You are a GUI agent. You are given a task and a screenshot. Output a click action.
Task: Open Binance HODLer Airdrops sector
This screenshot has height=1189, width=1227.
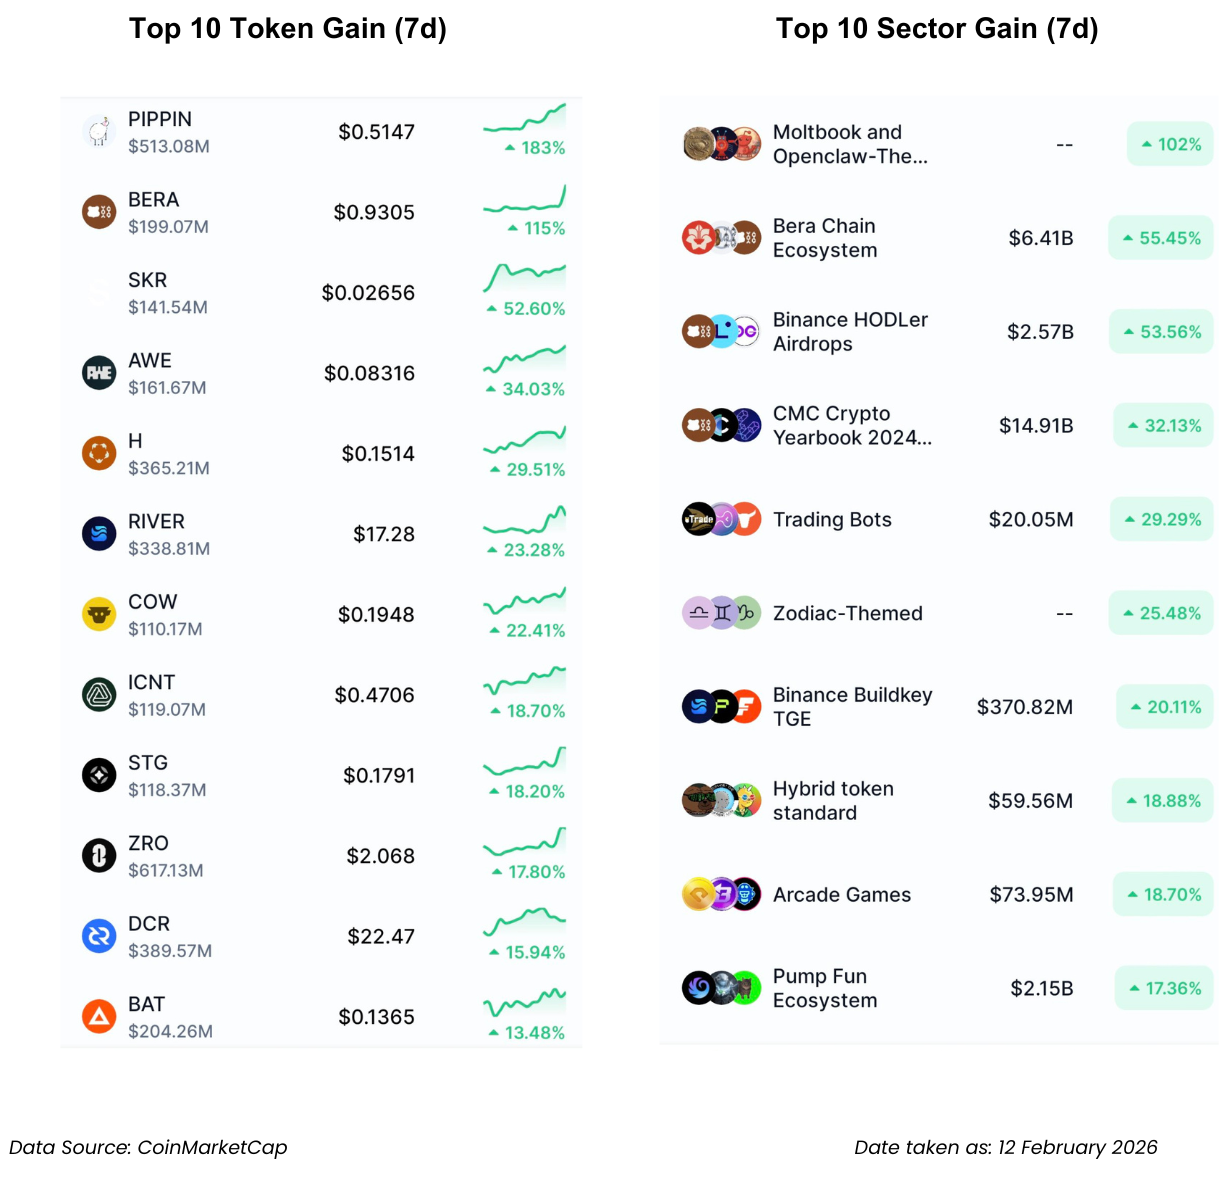(x=850, y=332)
